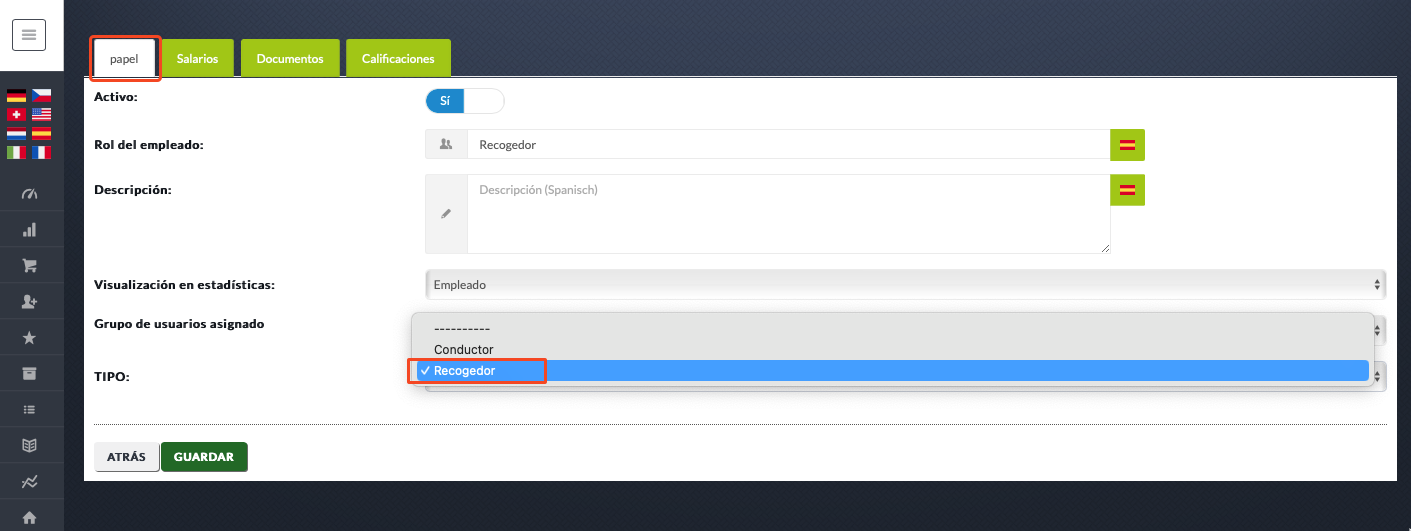Click Grupo de usuarios asignado select arrow
Screen dimensions: 1411x531
point(1380,329)
